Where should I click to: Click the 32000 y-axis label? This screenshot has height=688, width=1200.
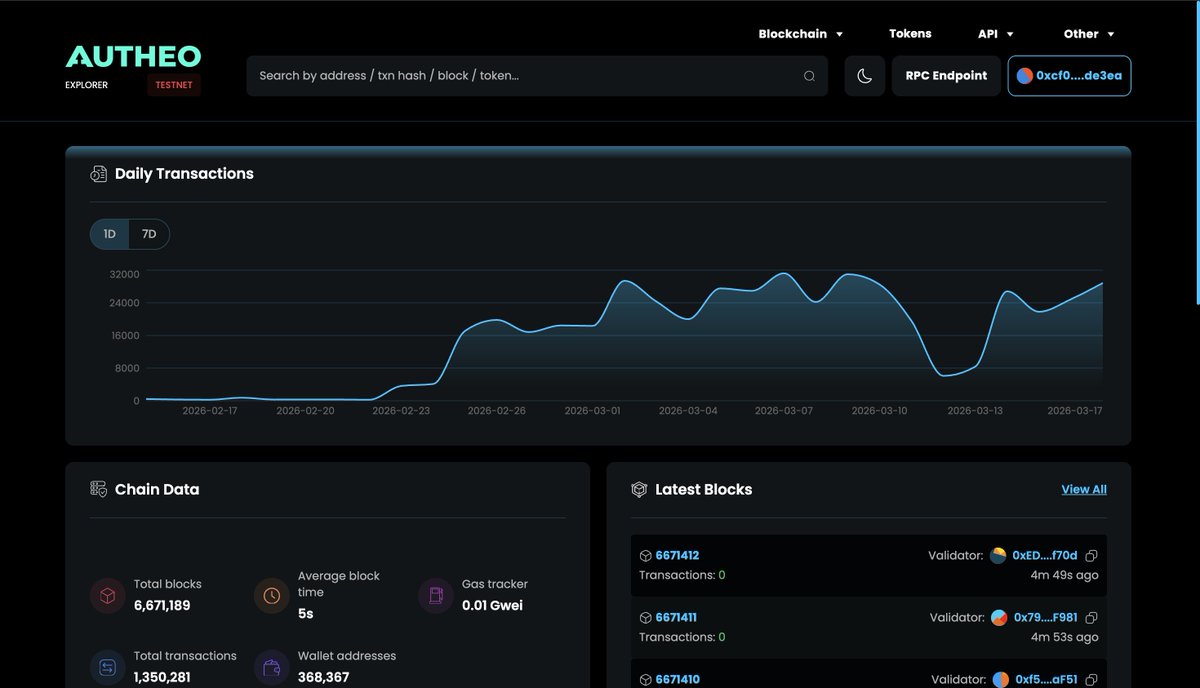124,274
